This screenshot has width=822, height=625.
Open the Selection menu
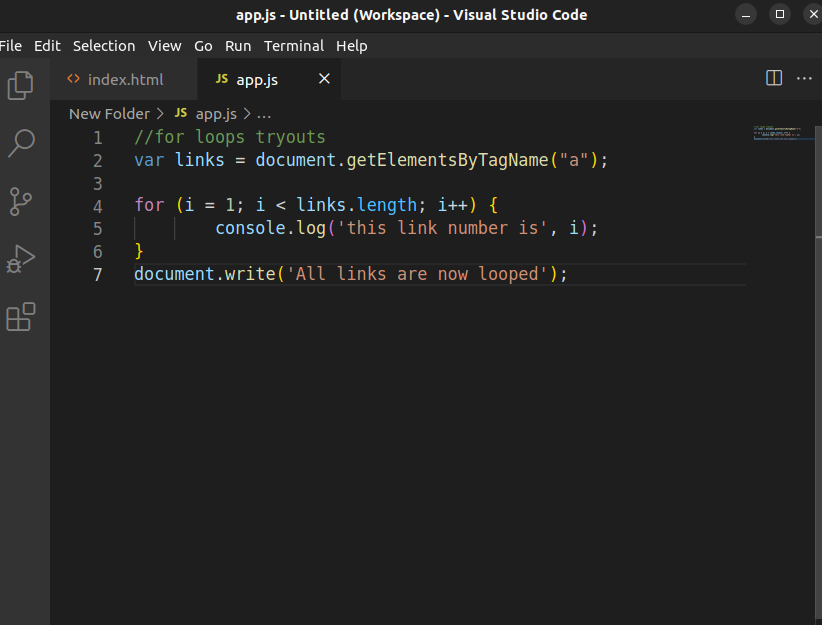104,46
